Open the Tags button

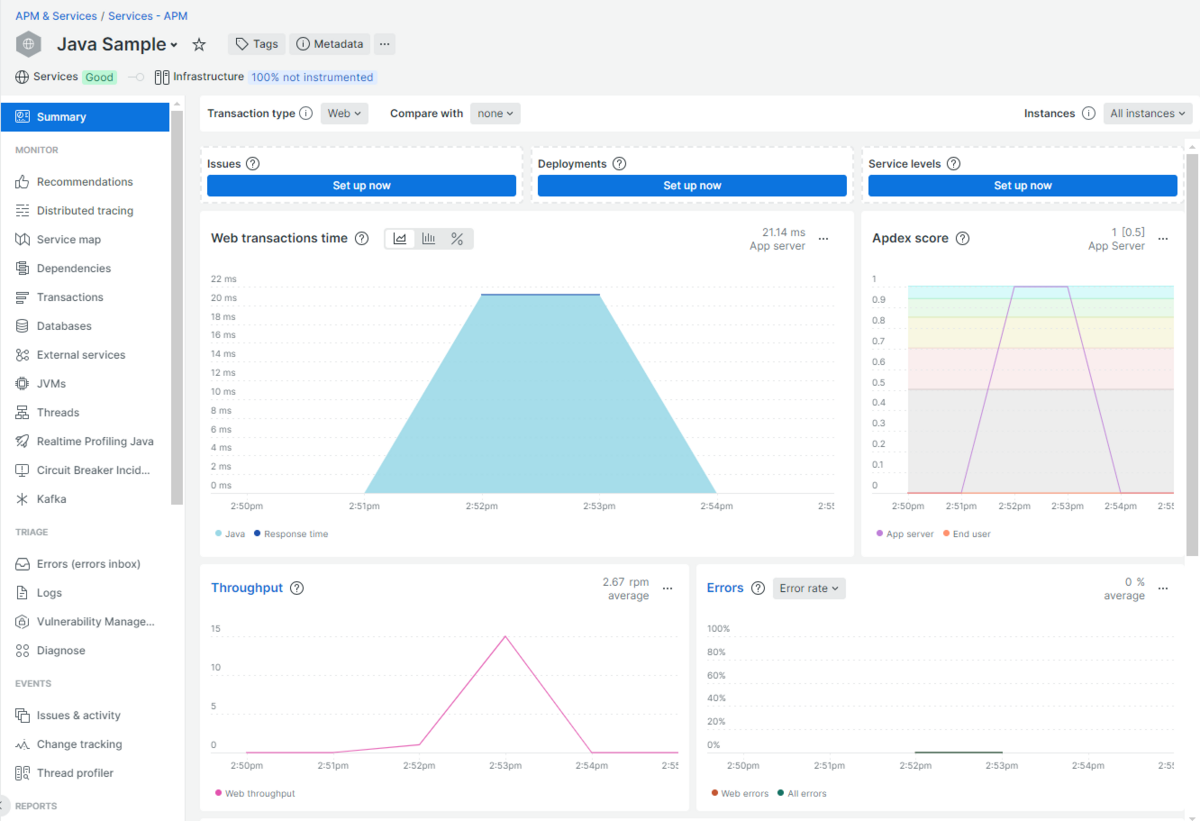(257, 44)
